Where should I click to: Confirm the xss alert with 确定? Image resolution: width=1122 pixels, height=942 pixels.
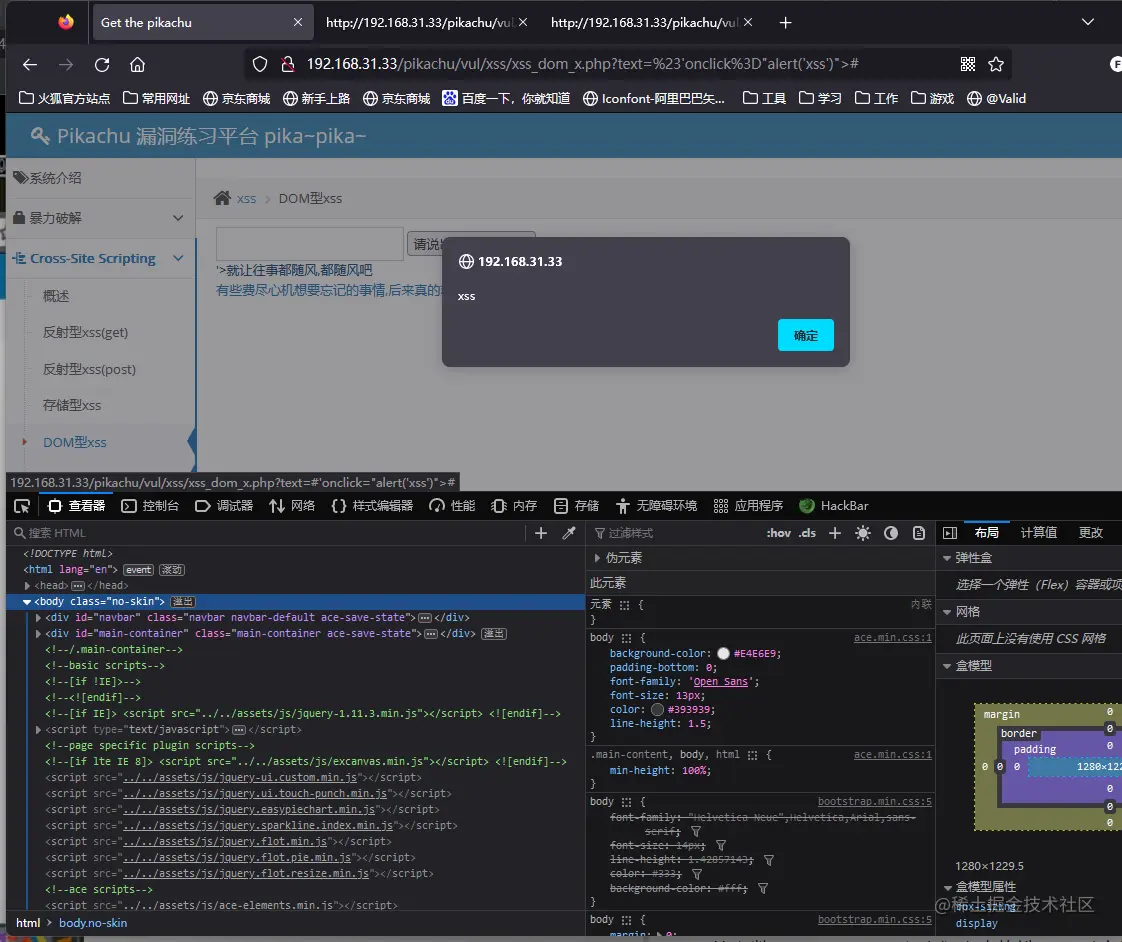coord(806,335)
